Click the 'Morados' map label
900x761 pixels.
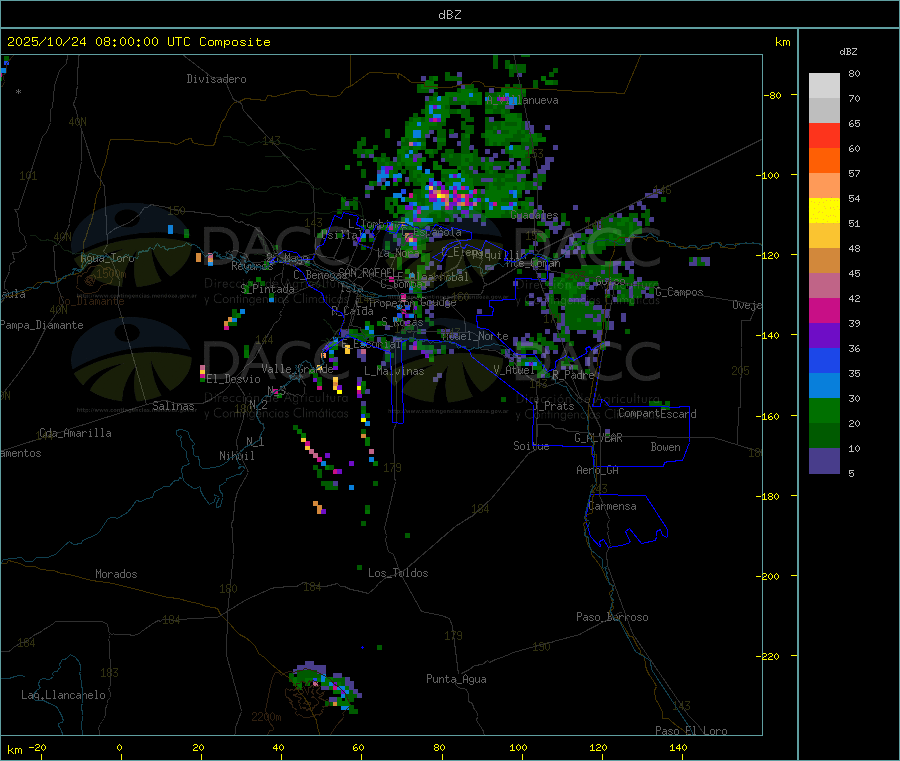pyautogui.click(x=116, y=574)
